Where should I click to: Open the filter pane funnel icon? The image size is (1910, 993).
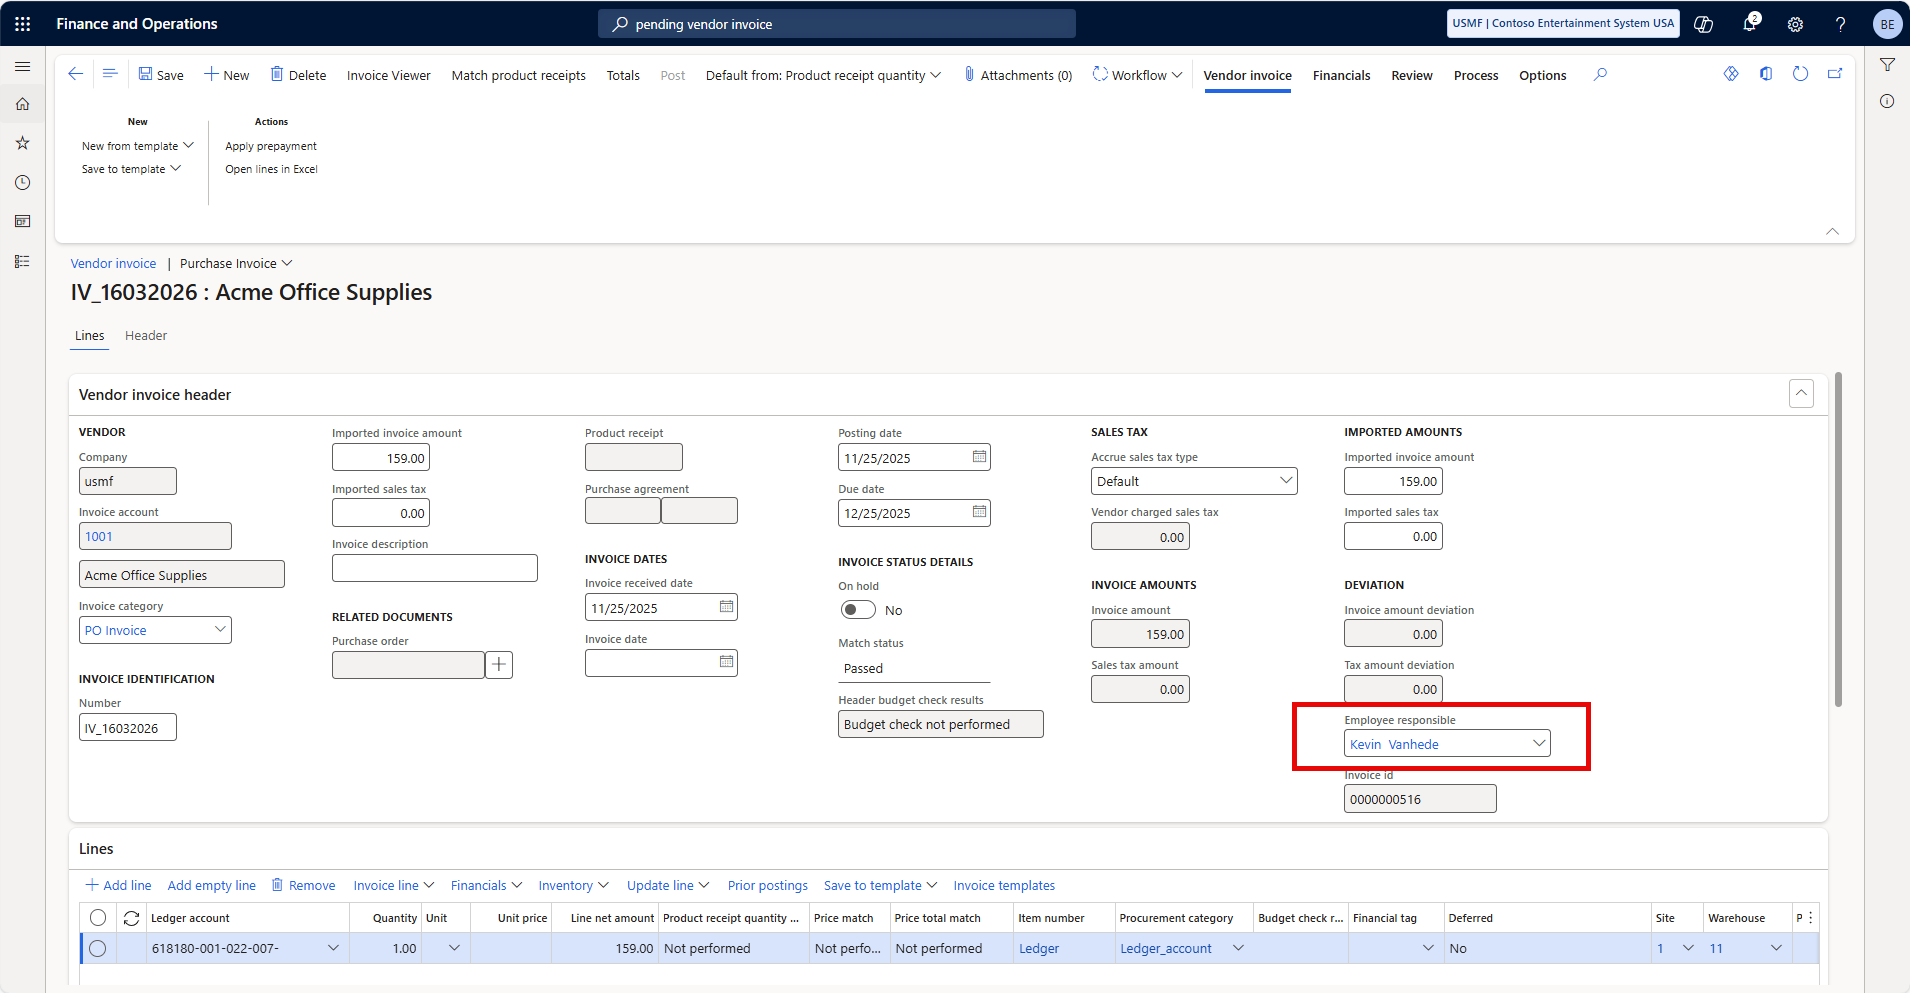click(x=1887, y=65)
